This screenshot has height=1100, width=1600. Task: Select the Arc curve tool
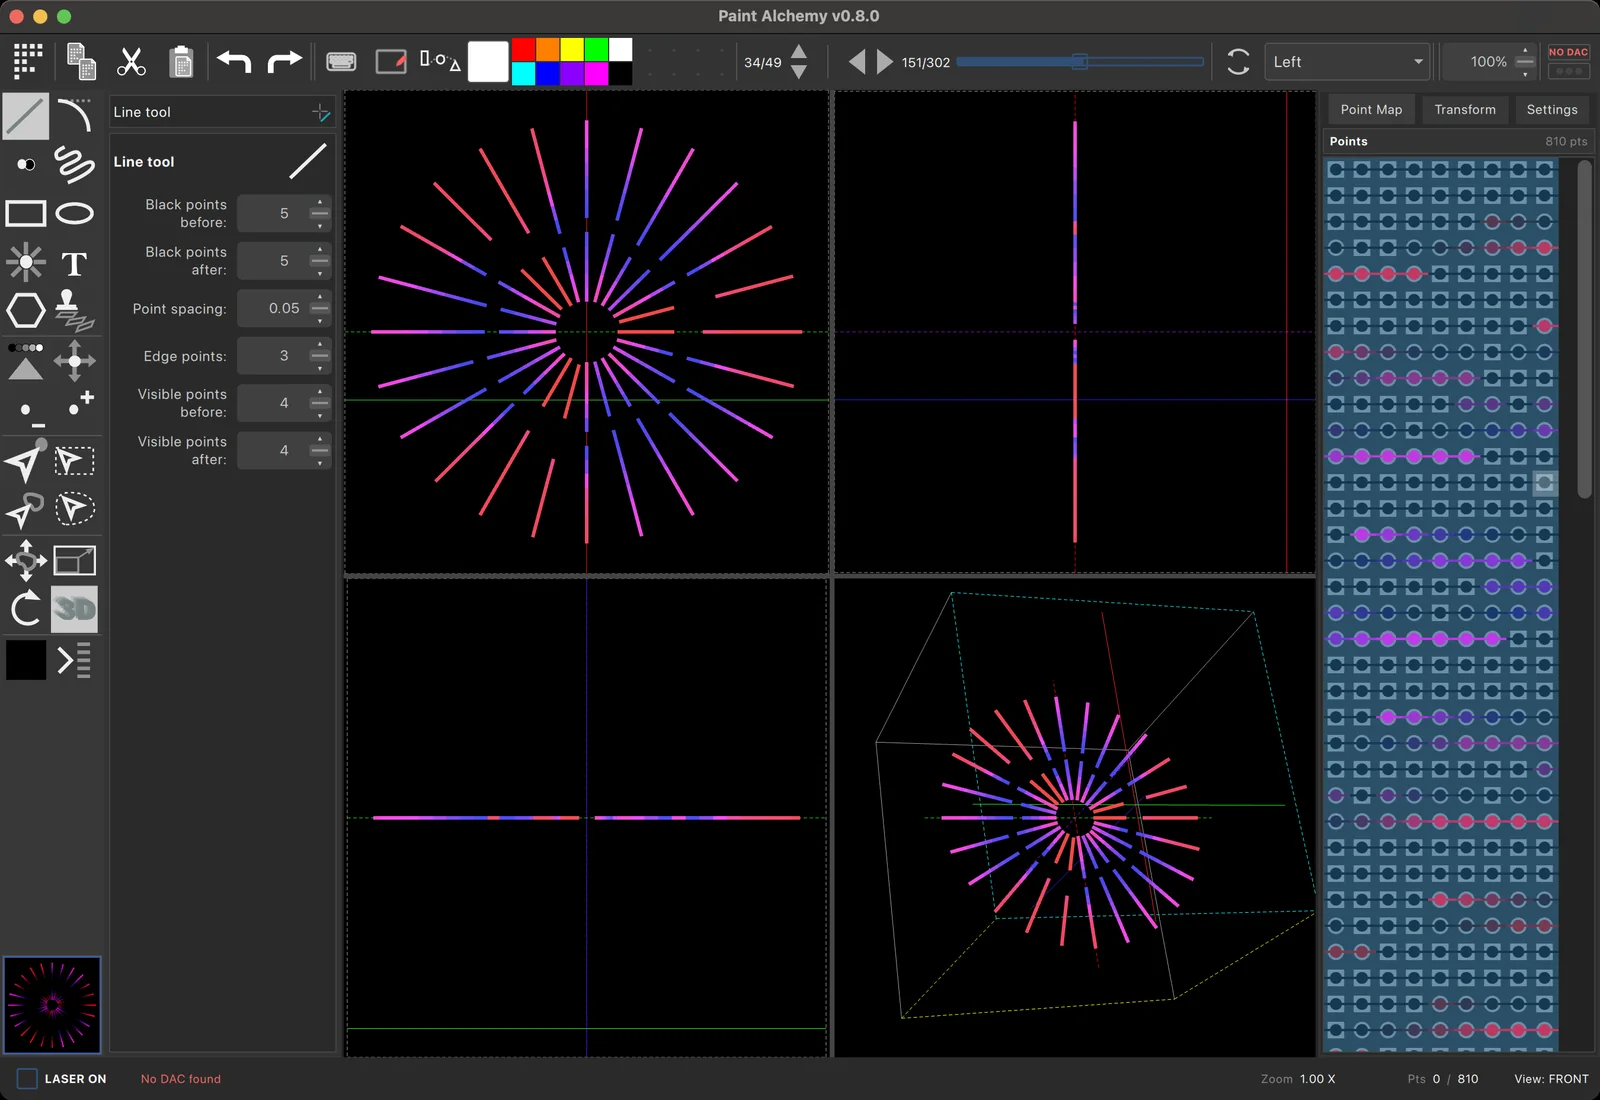[75, 116]
